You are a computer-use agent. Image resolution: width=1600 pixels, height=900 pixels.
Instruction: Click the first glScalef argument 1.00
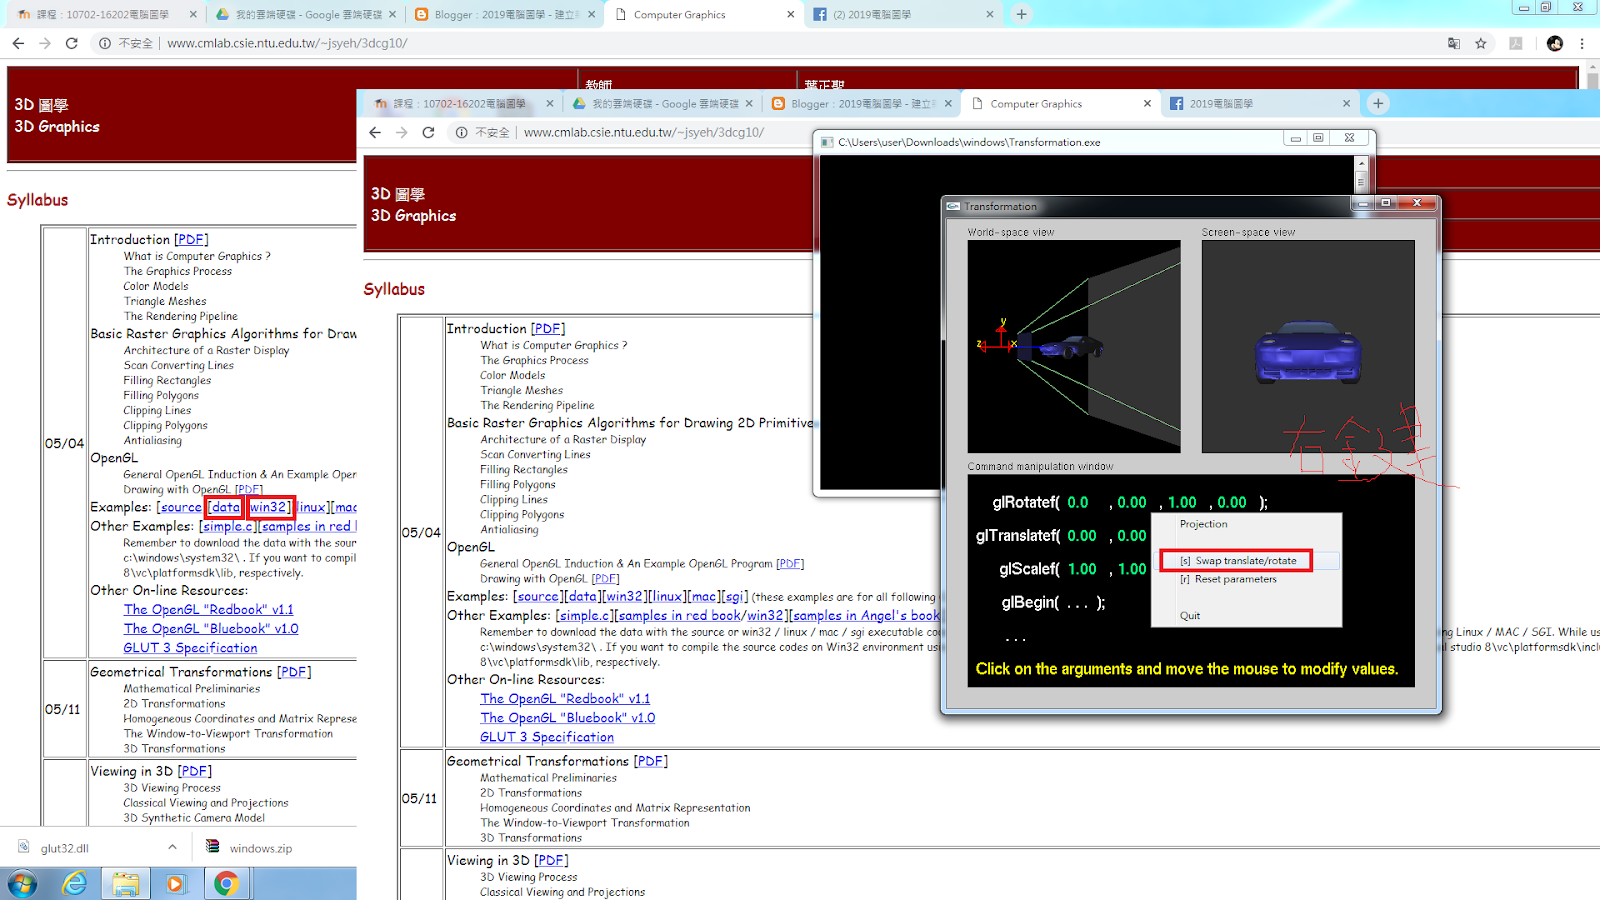point(1082,569)
